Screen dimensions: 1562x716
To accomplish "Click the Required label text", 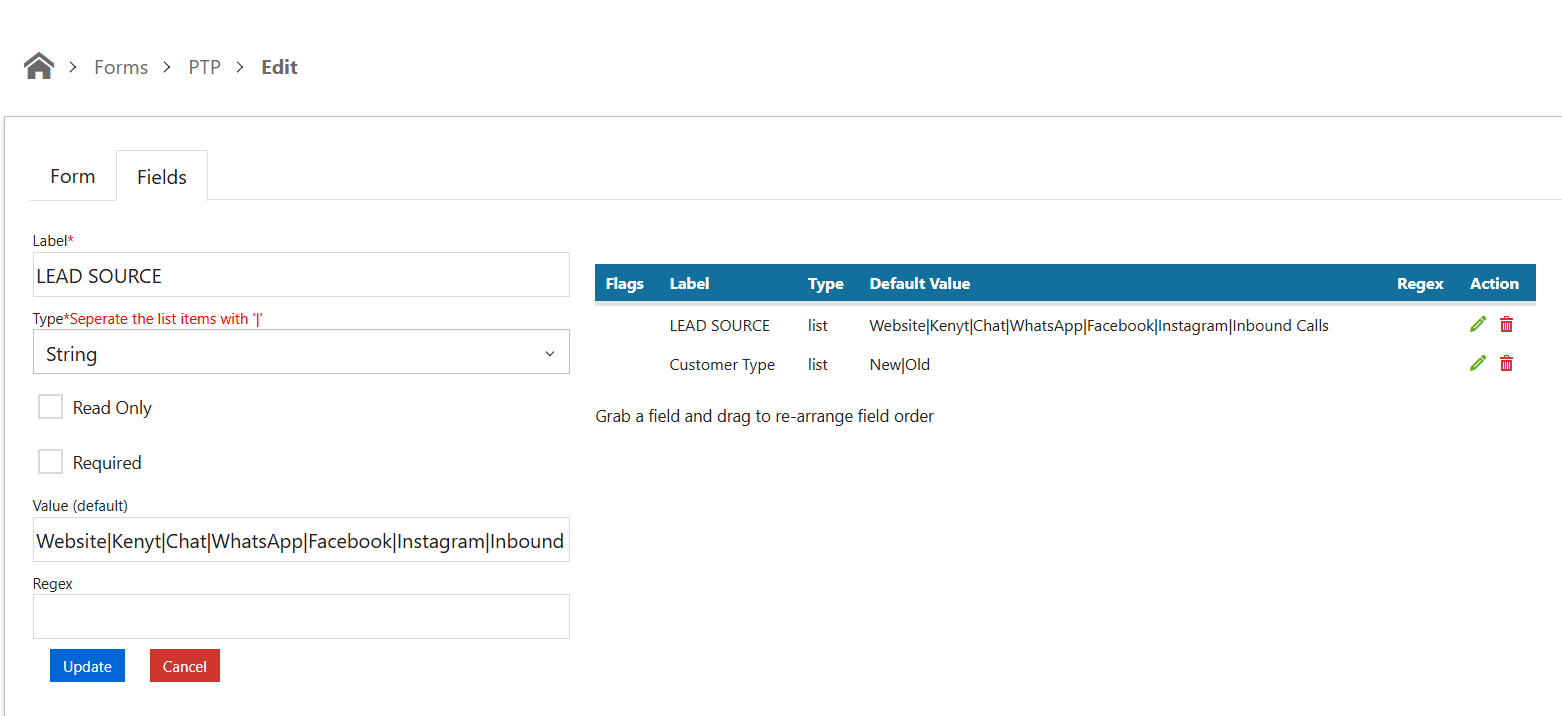I will [x=107, y=462].
